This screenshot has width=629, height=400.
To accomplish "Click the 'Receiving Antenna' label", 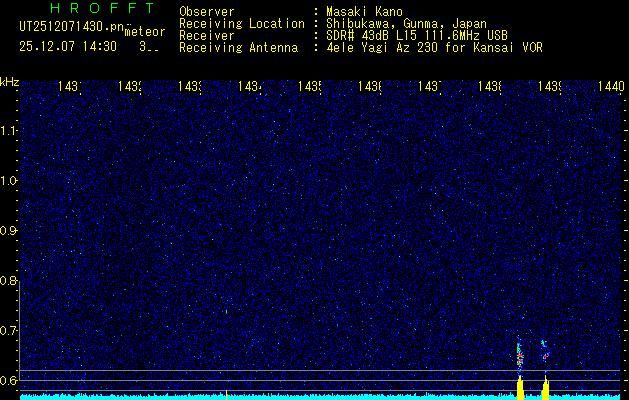I will (x=238, y=48).
